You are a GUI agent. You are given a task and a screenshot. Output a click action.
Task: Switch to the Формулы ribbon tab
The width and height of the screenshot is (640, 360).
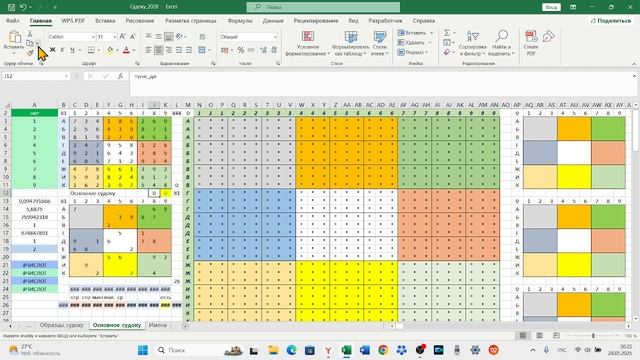240,20
